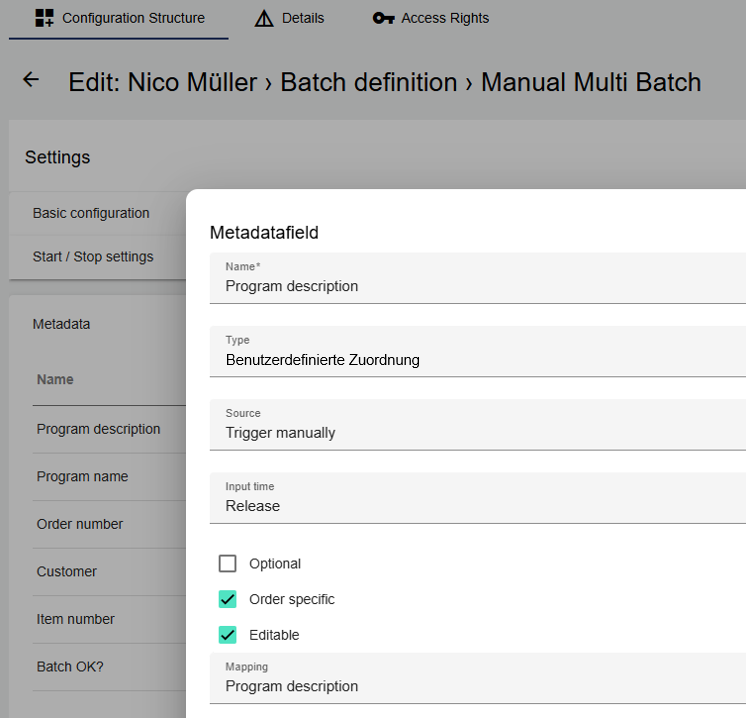Viewport: 747px width, 718px height.
Task: Select the Batch OK? metadata row
Action: pyautogui.click(x=70, y=667)
